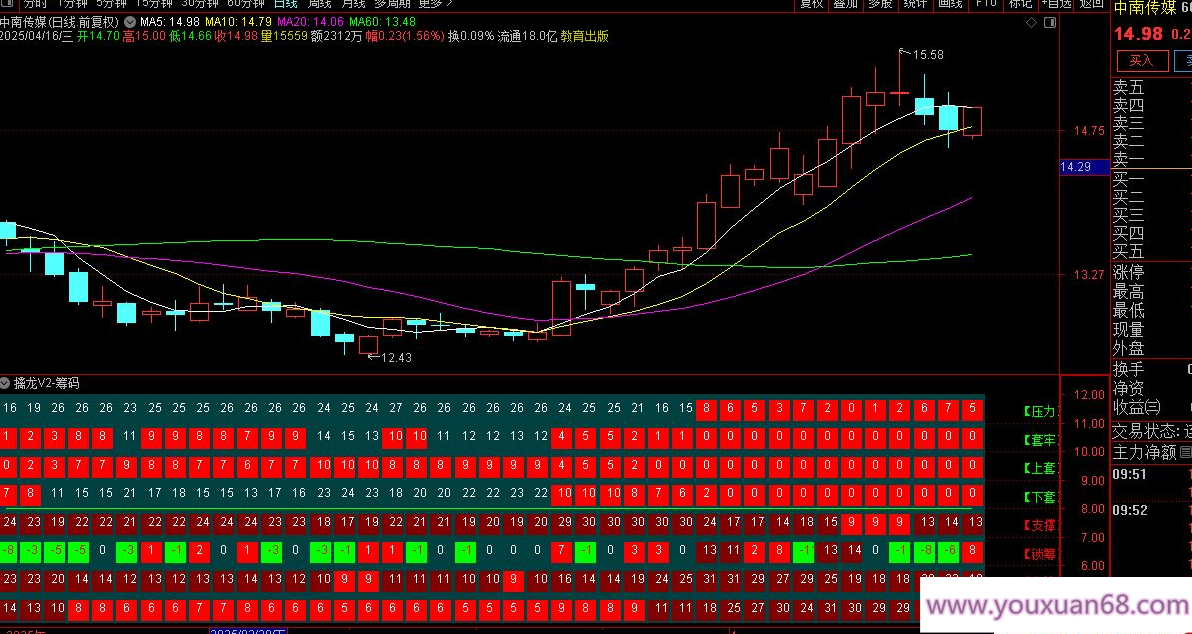
Task: Click the 12.43 low price annotation
Action: [396, 357]
